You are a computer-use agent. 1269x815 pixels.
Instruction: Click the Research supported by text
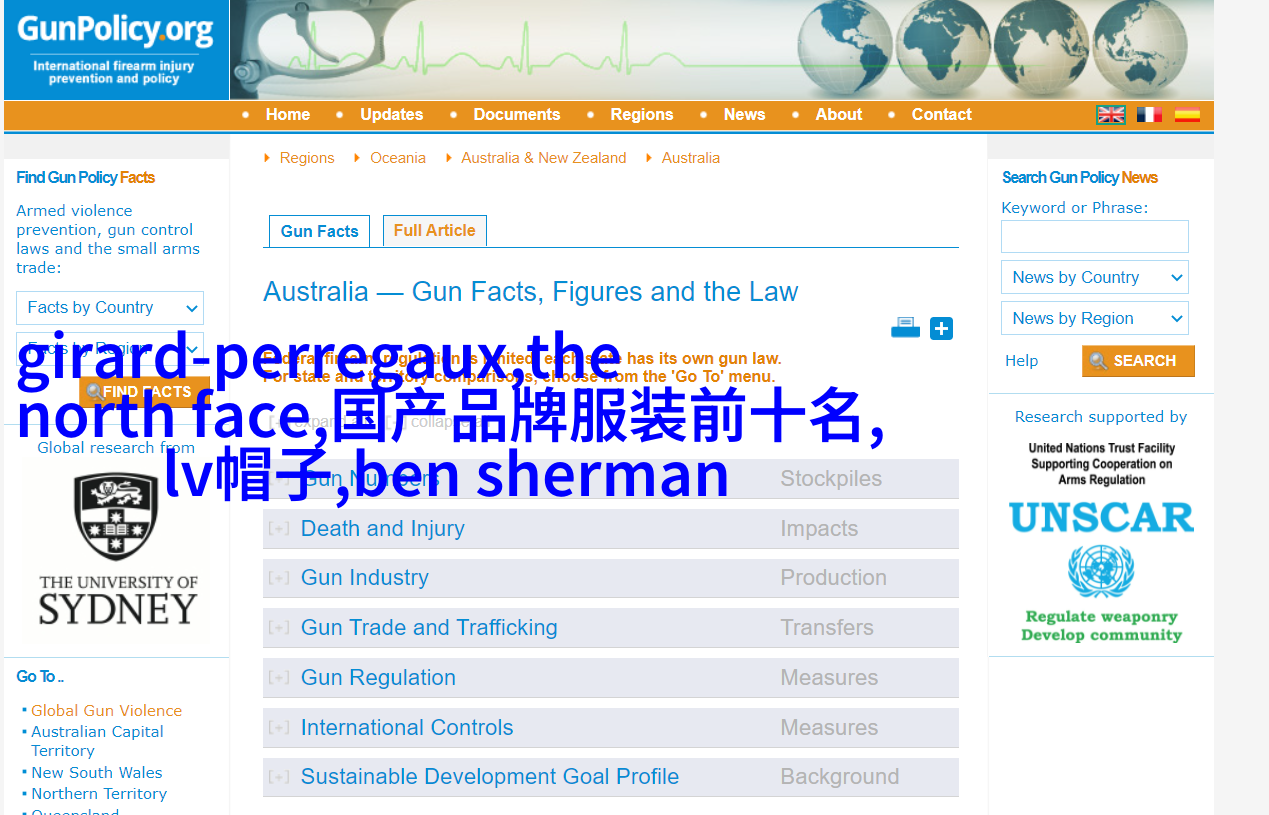tap(1101, 417)
